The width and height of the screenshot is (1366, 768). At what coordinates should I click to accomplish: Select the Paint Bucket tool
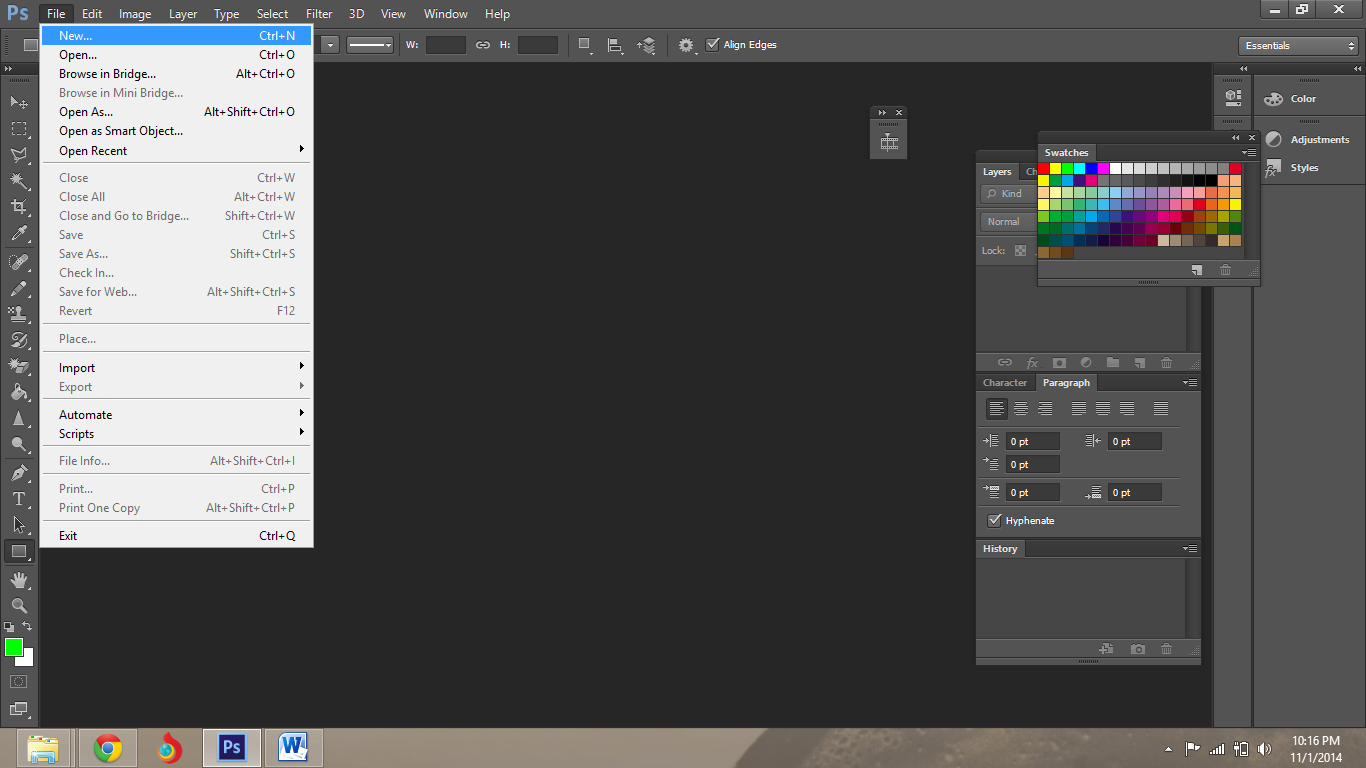(19, 392)
